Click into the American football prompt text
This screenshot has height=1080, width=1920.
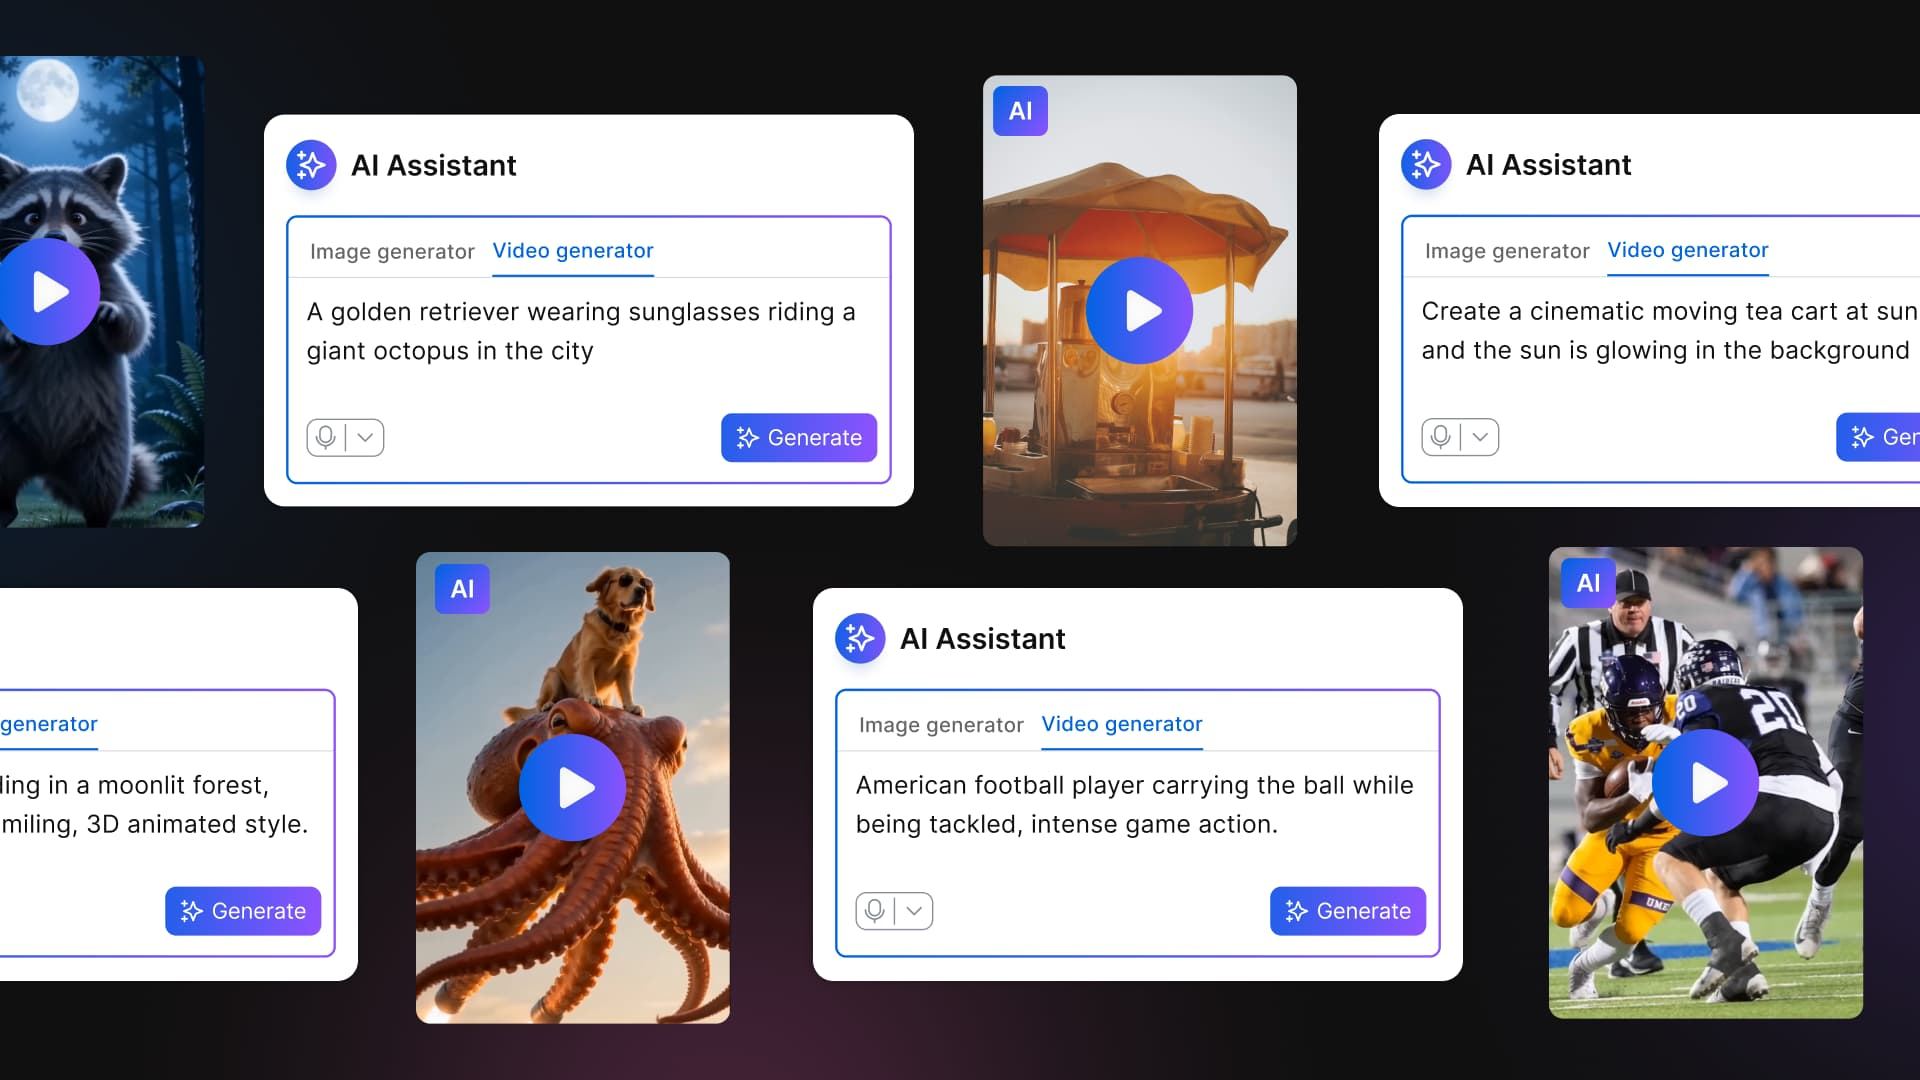(1135, 804)
